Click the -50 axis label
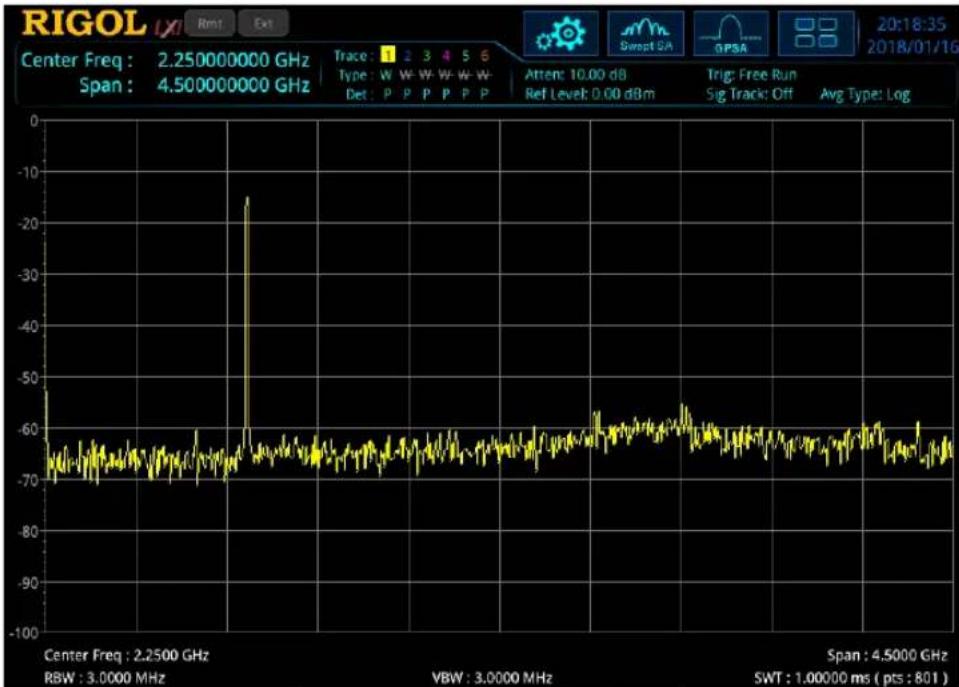959x687 pixels. tap(28, 377)
